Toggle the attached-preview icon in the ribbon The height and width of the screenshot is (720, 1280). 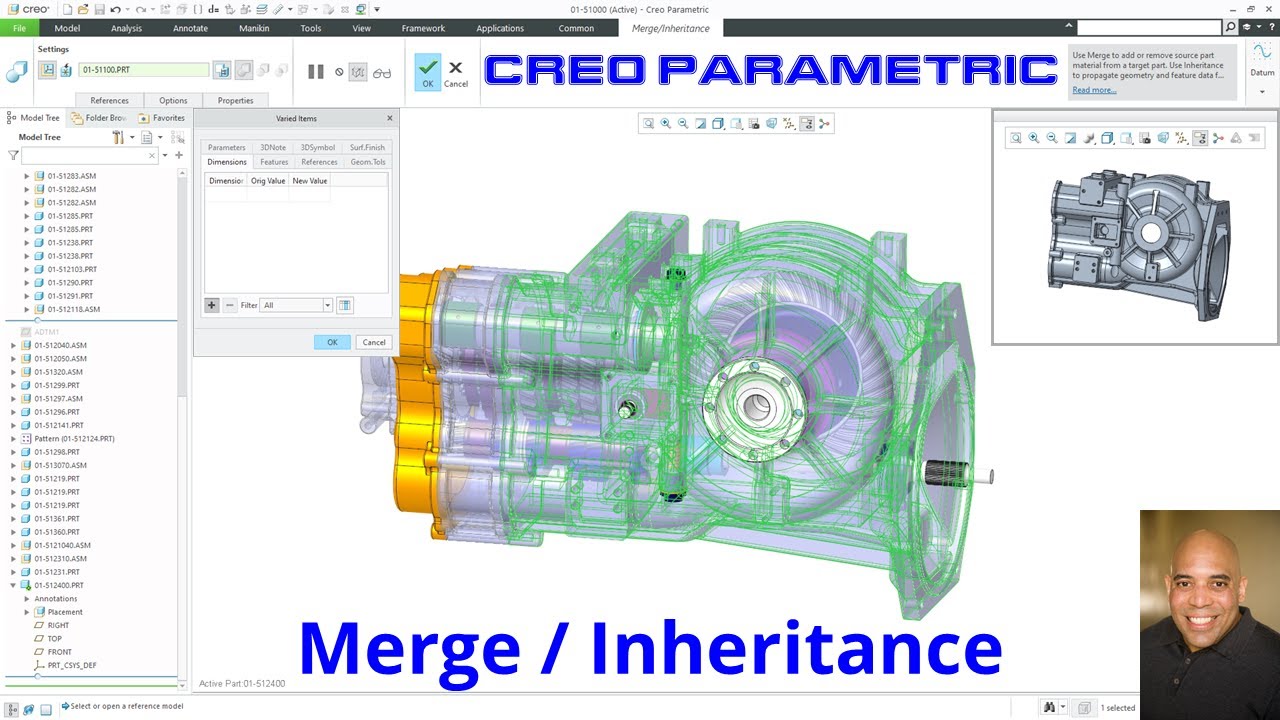[x=357, y=72]
